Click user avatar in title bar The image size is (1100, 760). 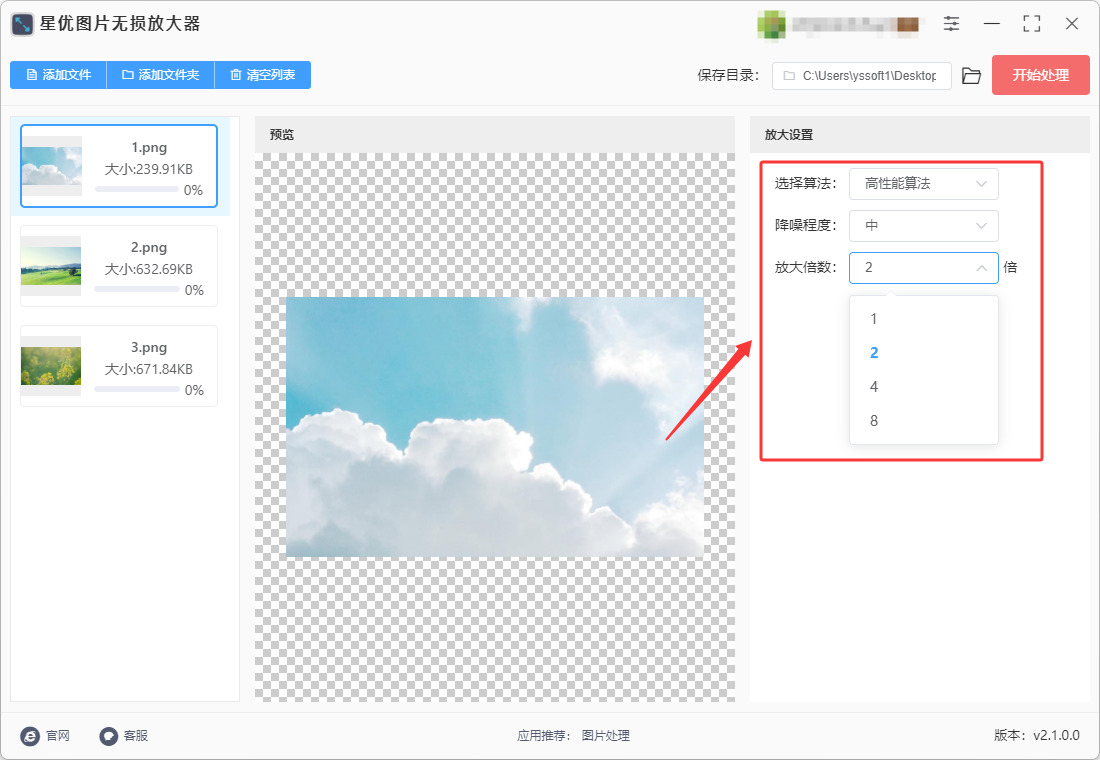point(771,25)
